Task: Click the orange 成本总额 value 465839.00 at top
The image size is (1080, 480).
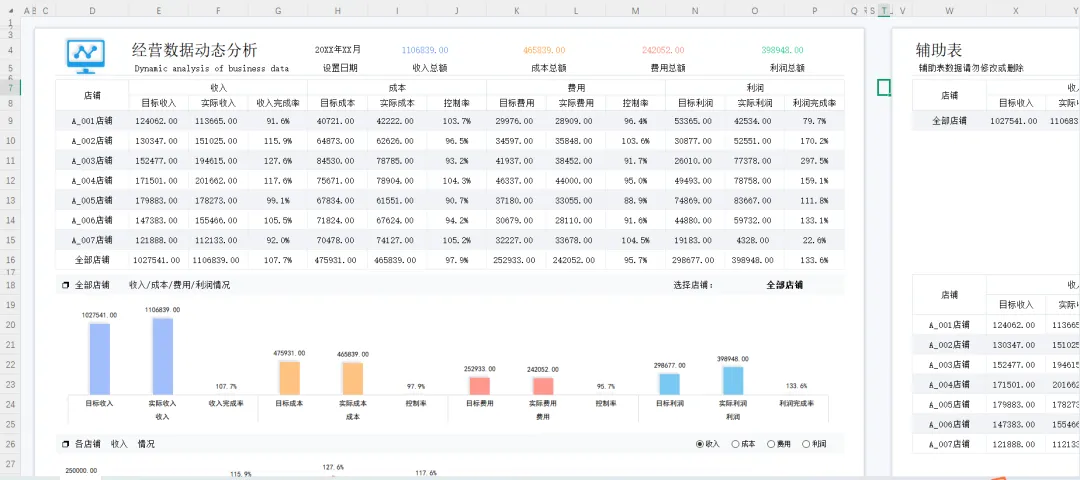Action: click(544, 50)
